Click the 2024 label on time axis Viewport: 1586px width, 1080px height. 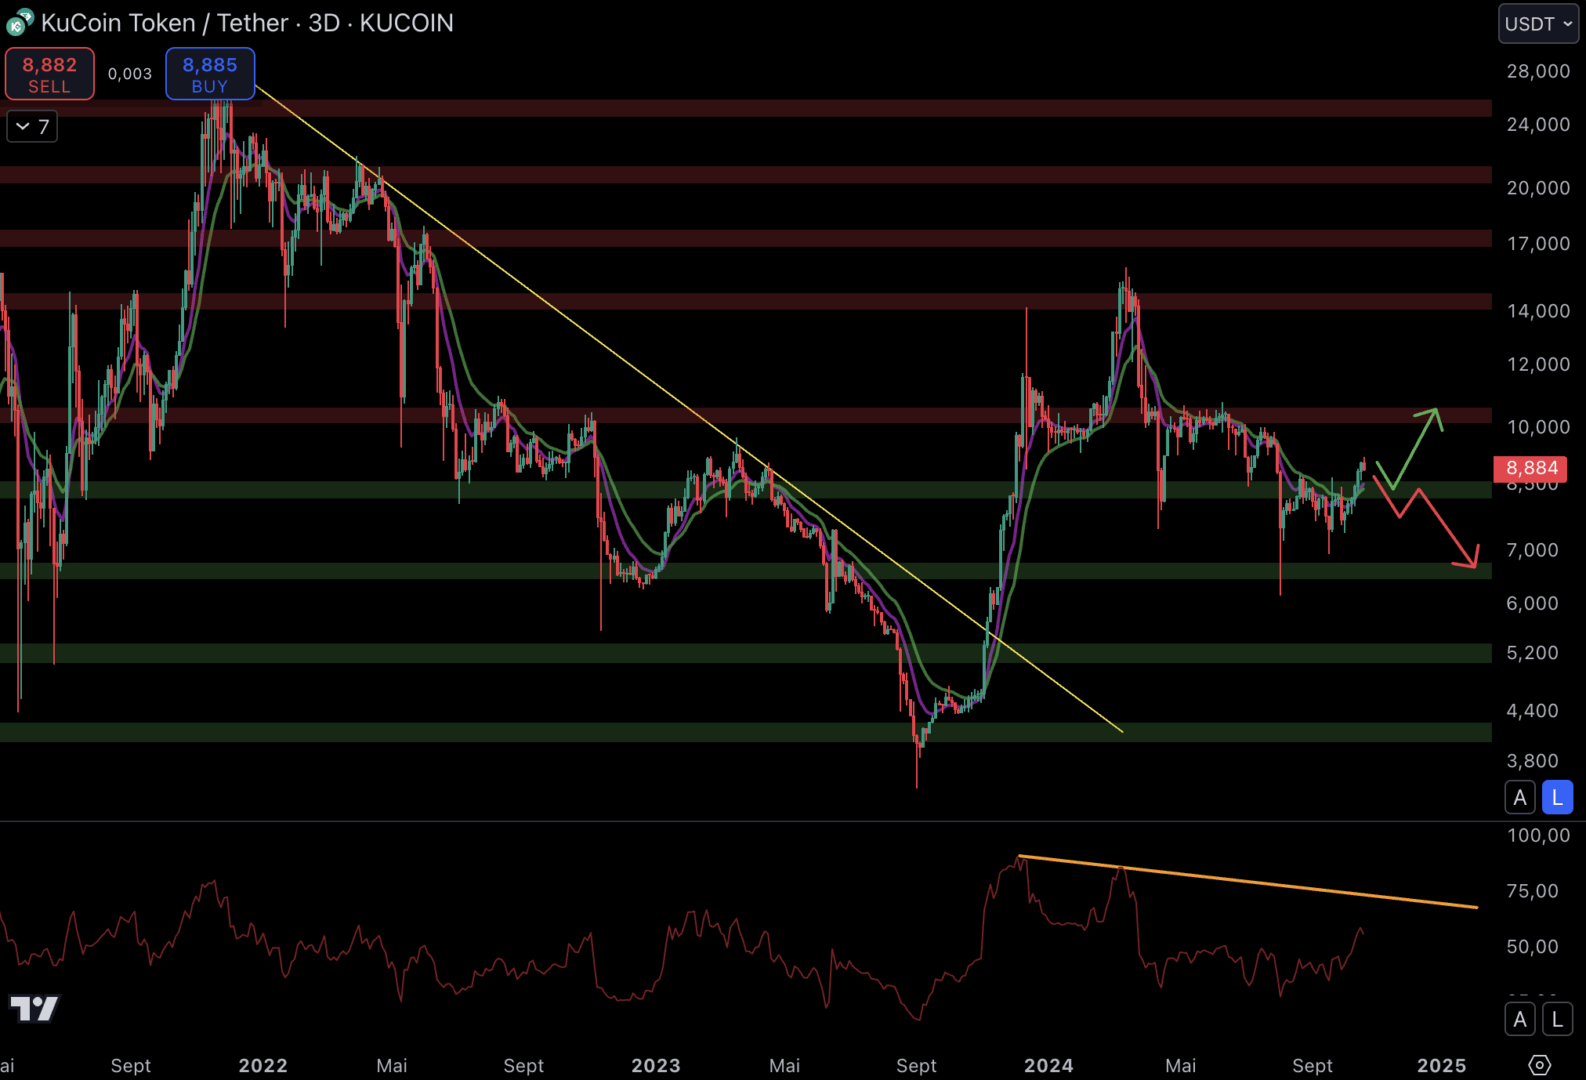(1049, 1065)
